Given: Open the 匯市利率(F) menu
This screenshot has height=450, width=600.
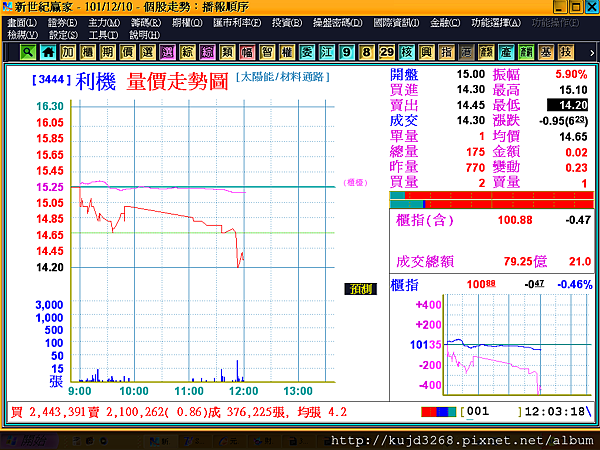Looking at the screenshot, I should [x=237, y=23].
